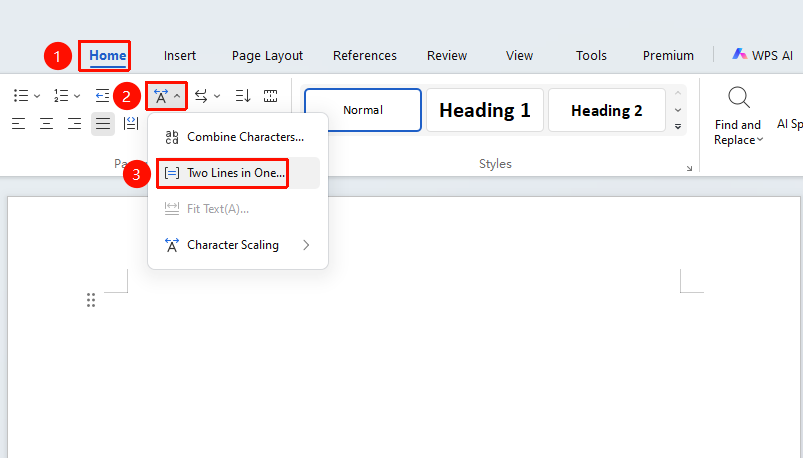The width and height of the screenshot is (803, 458).
Task: Expand the styles gallery more arrow
Action: coord(678,127)
